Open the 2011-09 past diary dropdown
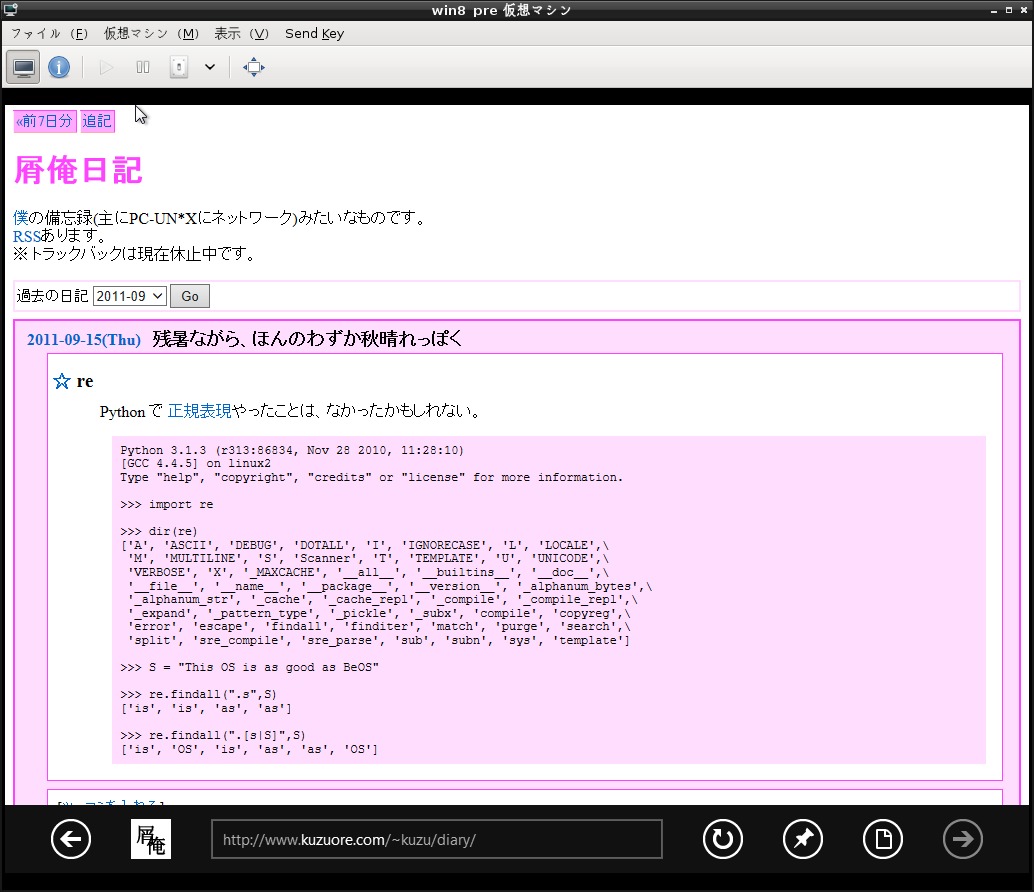Viewport: 1034px width, 892px height. [x=129, y=297]
